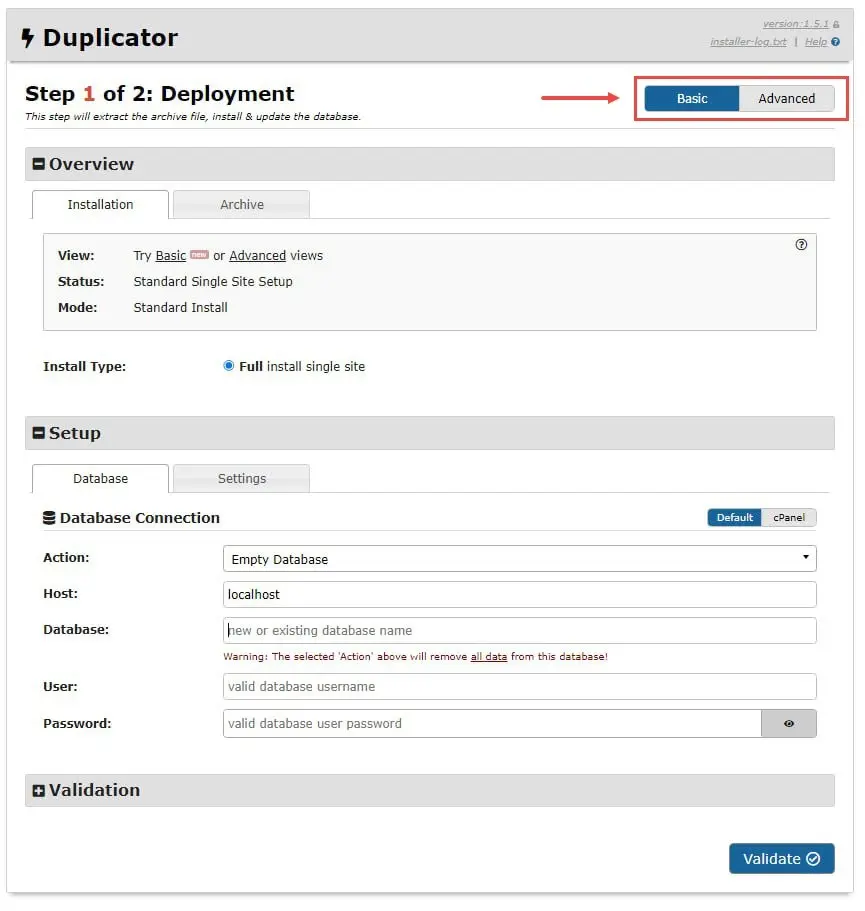
Task: Click the 'new' badge next to Basic
Action: tap(199, 254)
